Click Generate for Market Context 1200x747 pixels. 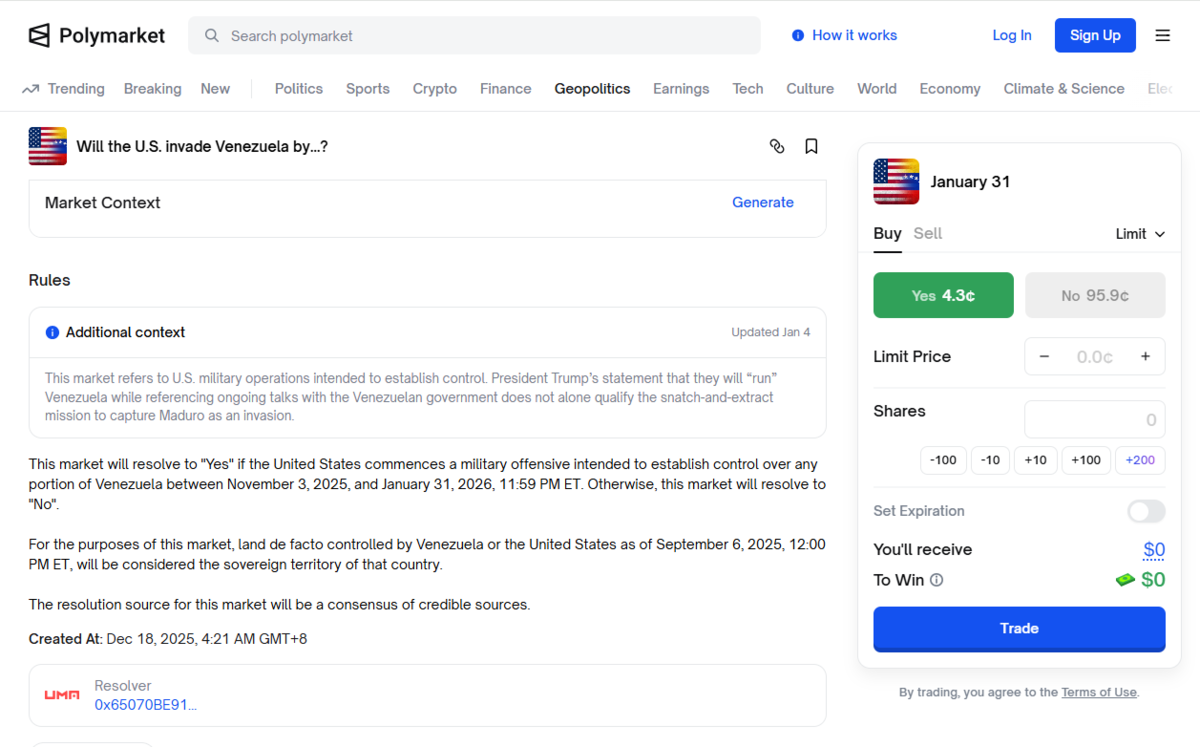(x=763, y=202)
